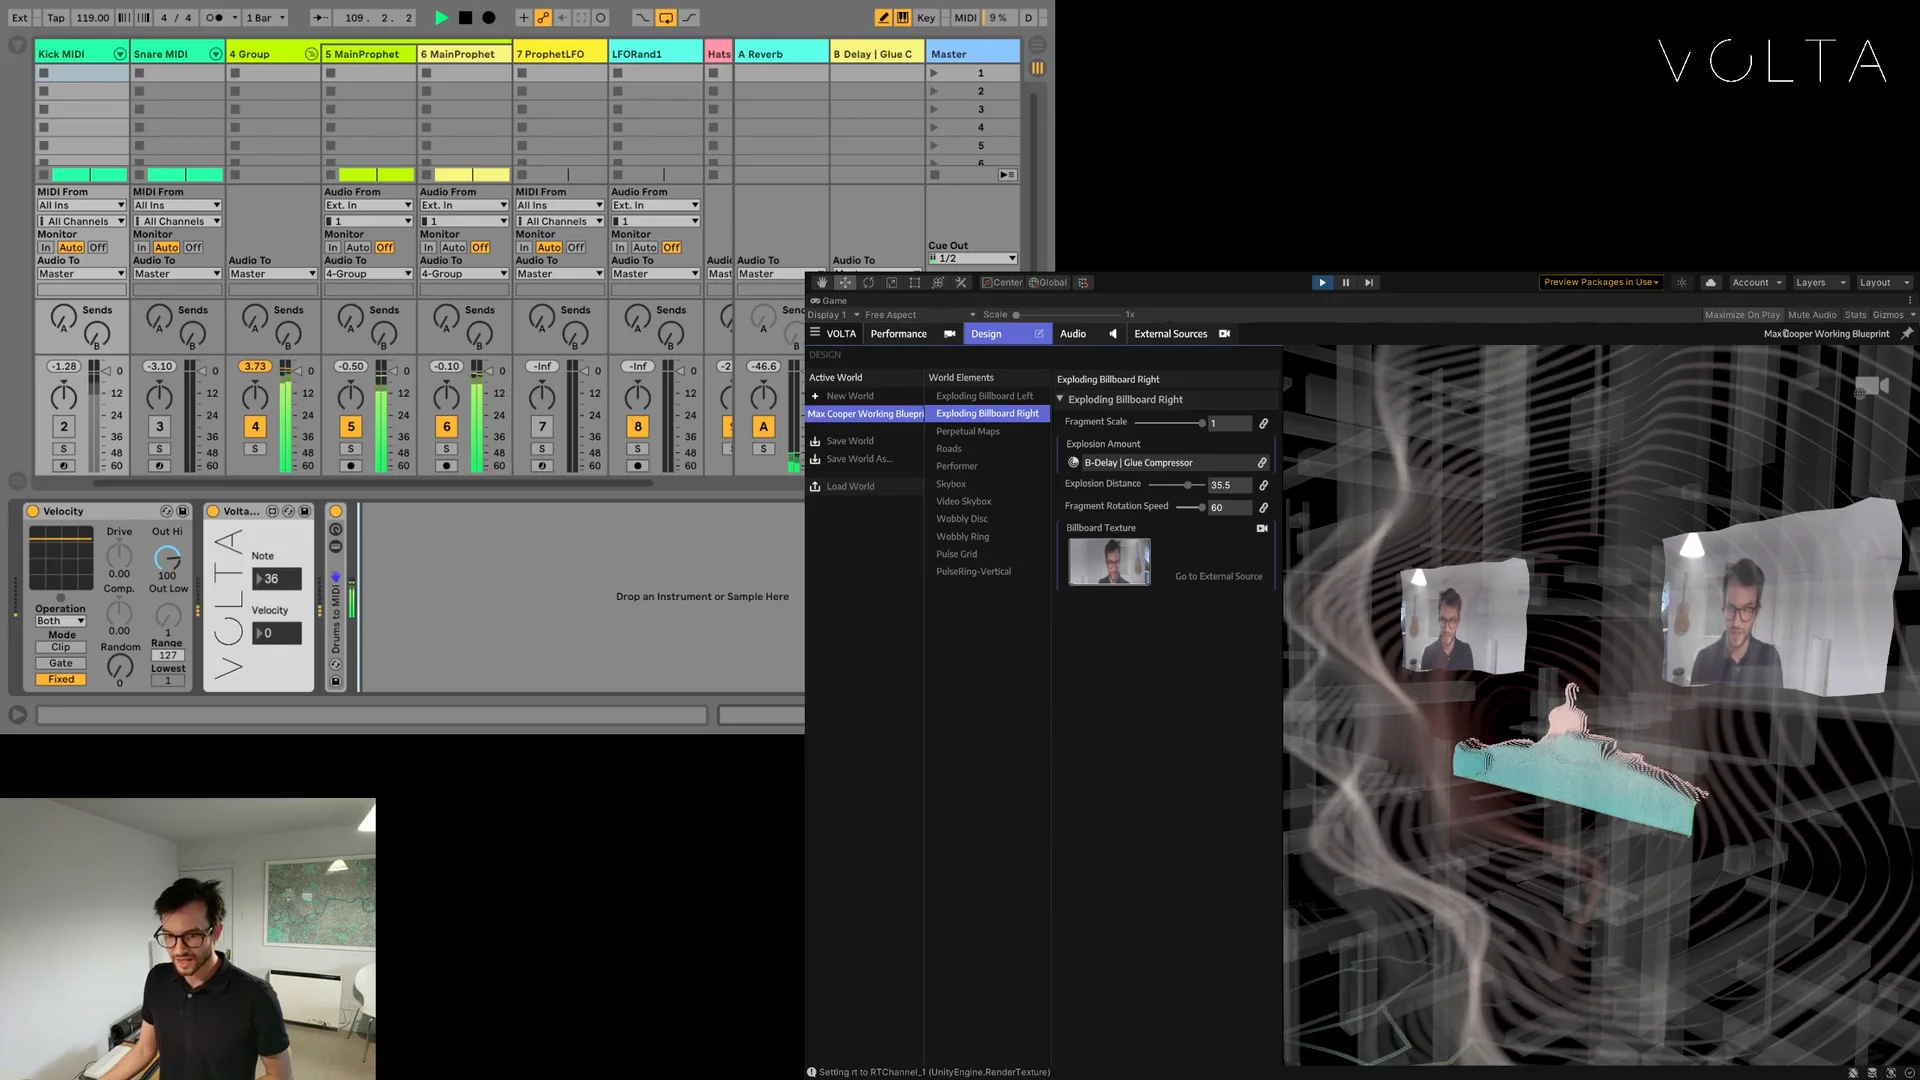Adjust the Explosion Distance slider
The width and height of the screenshot is (1920, 1080).
point(1188,485)
